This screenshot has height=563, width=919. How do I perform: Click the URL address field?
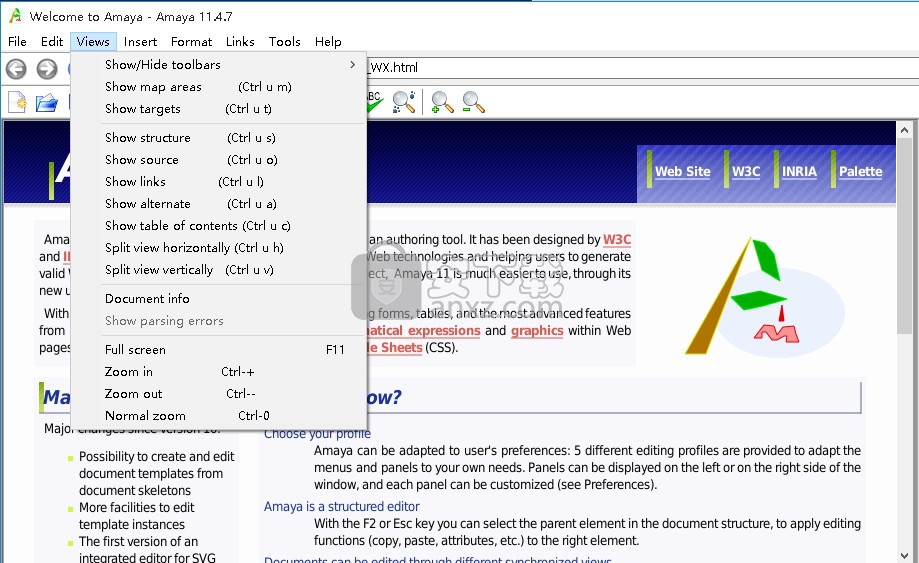(642, 67)
